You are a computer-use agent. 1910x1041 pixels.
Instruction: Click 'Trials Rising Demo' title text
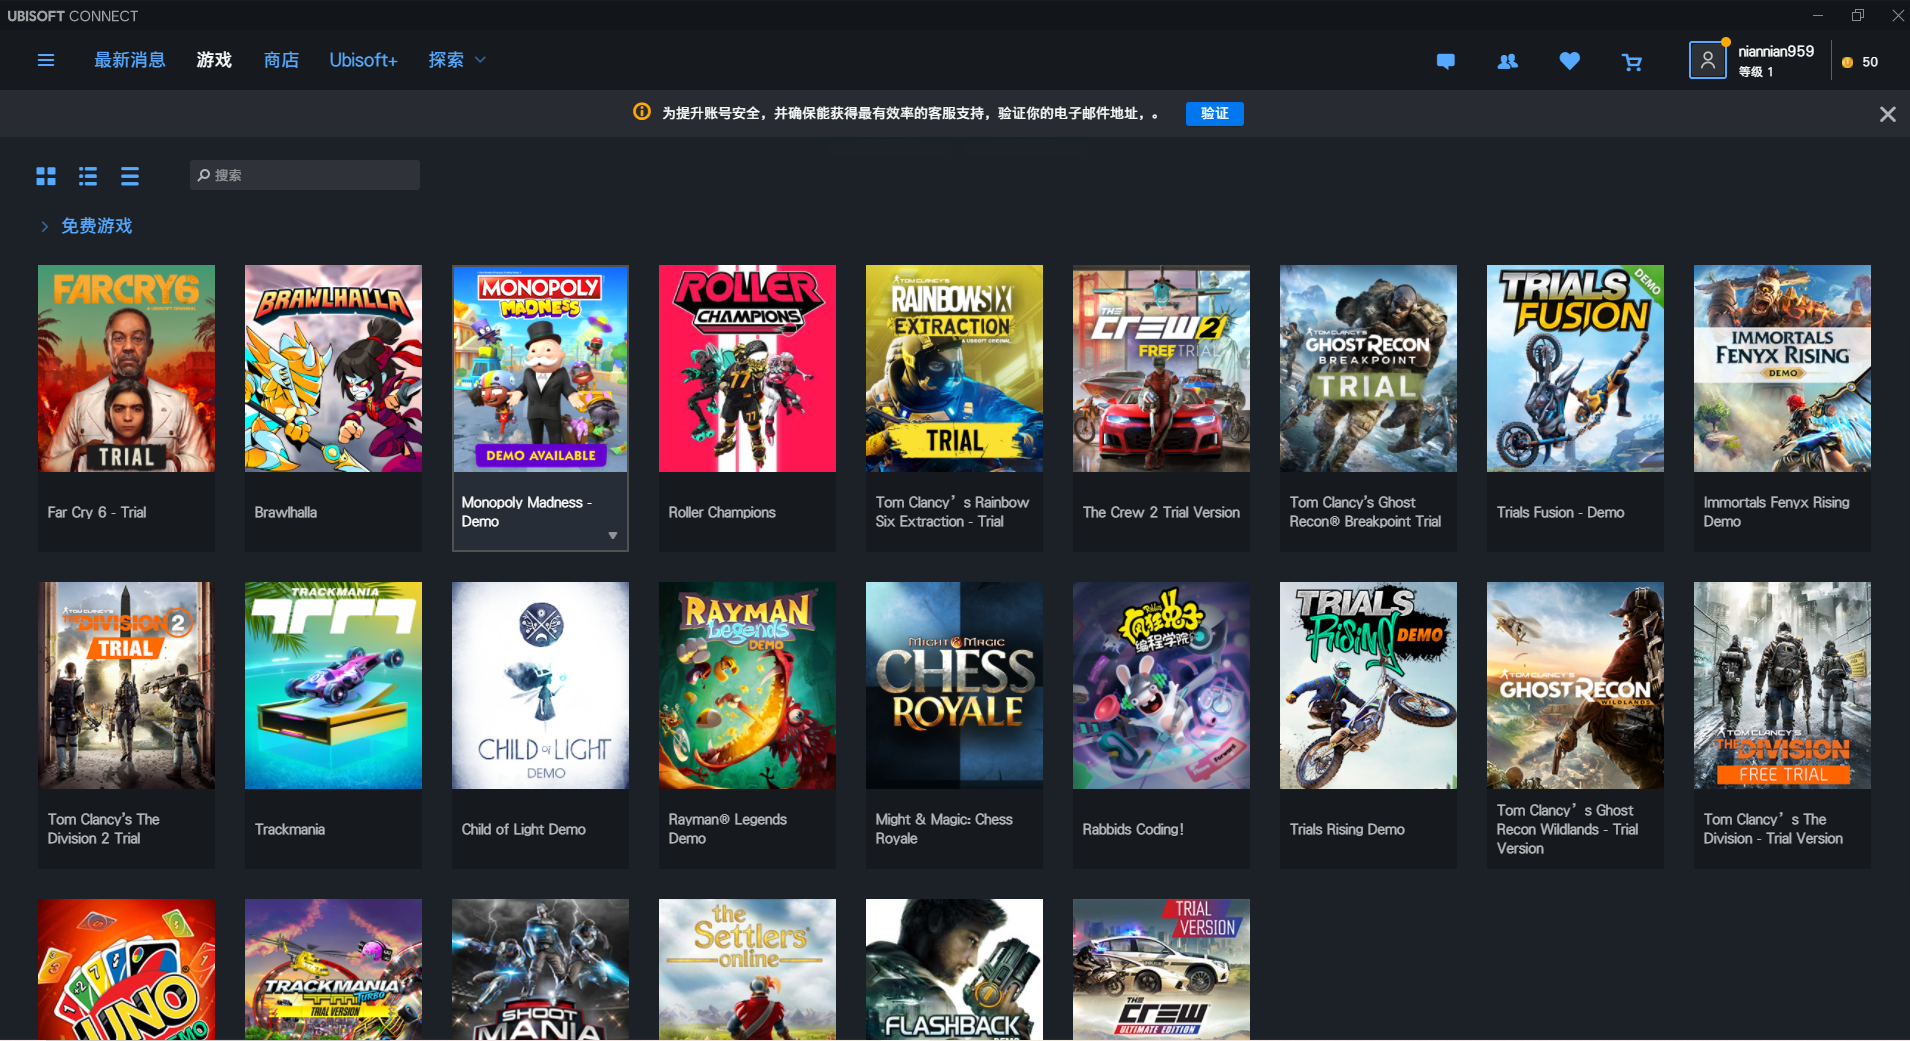pos(1347,829)
